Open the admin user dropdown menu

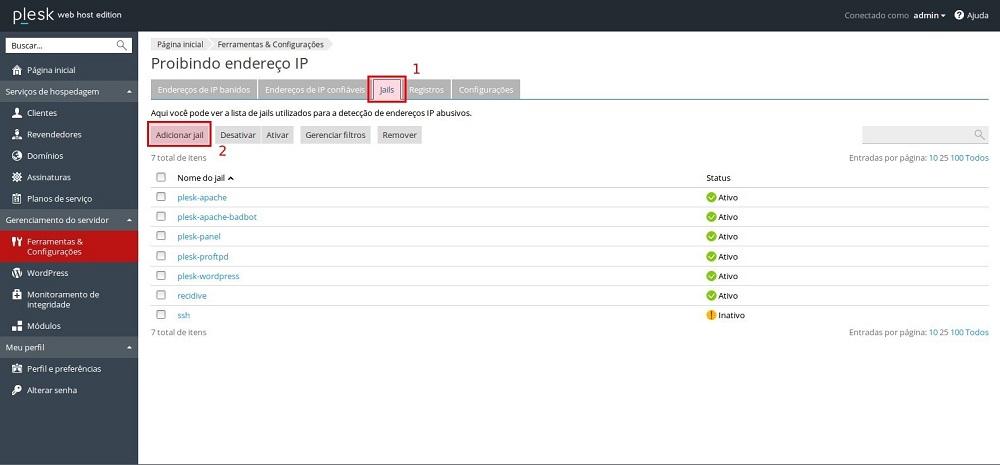click(x=929, y=15)
